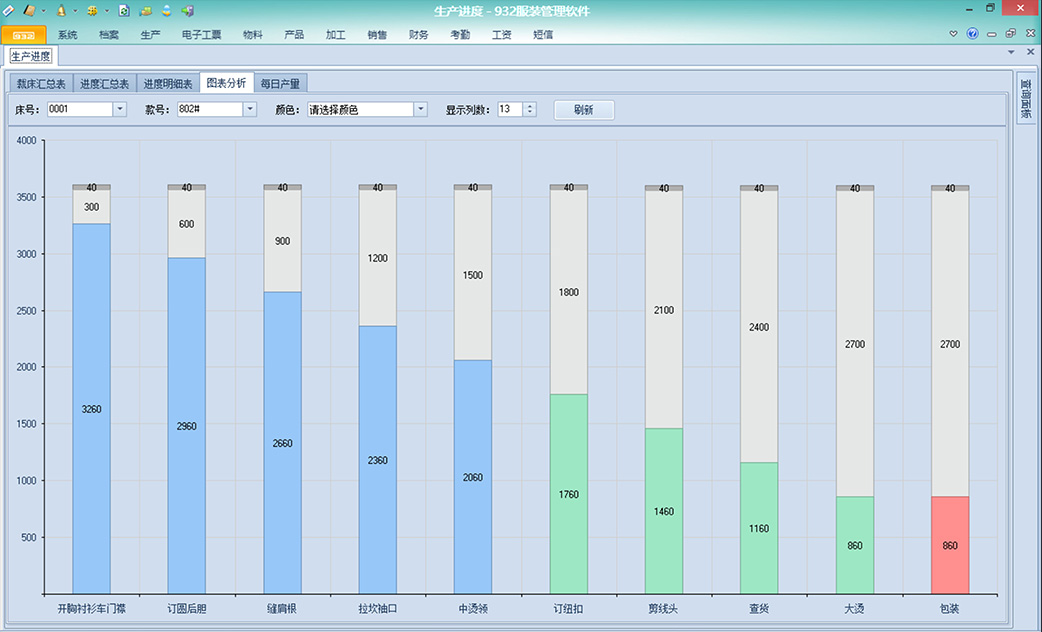Open the document tab list dropdown arrow
The image size is (1042, 632).
[1011, 52]
